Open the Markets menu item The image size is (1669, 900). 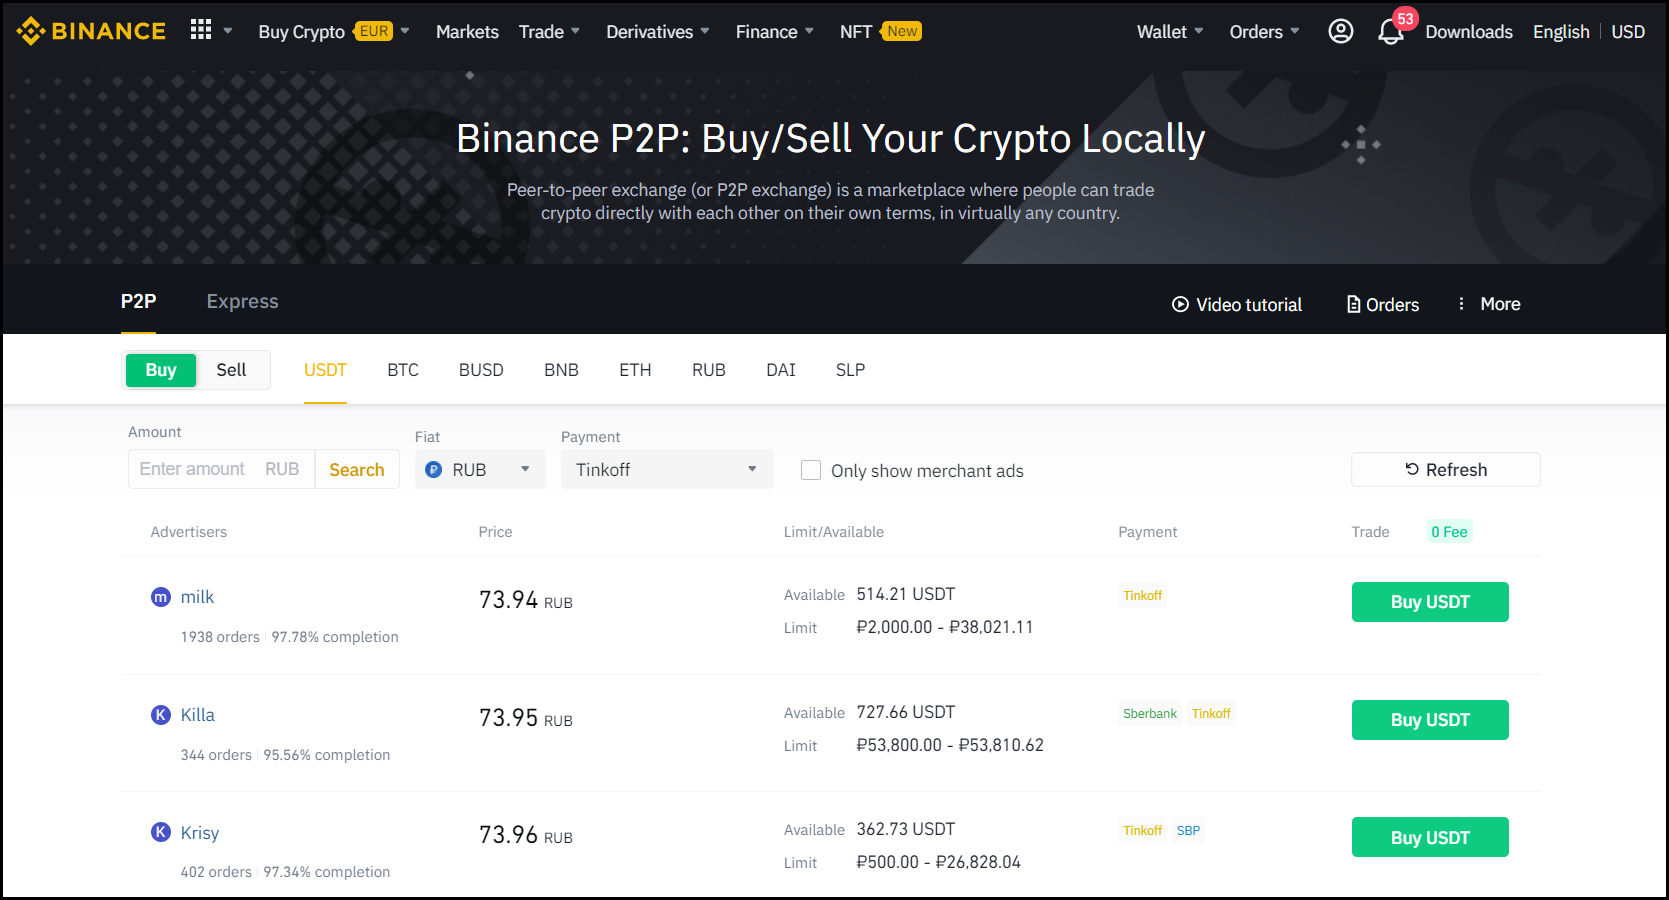[467, 31]
